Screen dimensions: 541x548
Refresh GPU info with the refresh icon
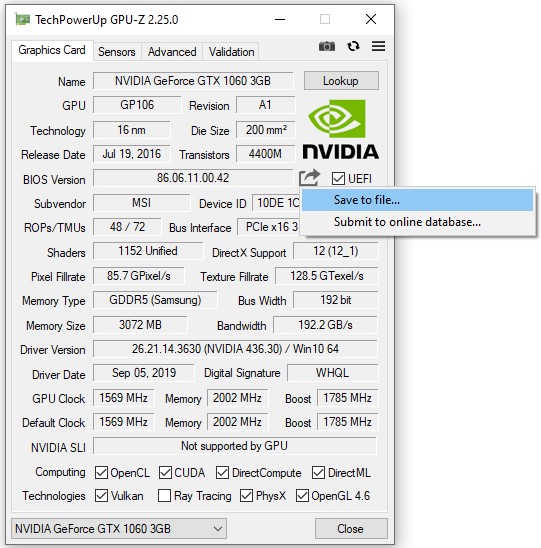(353, 46)
